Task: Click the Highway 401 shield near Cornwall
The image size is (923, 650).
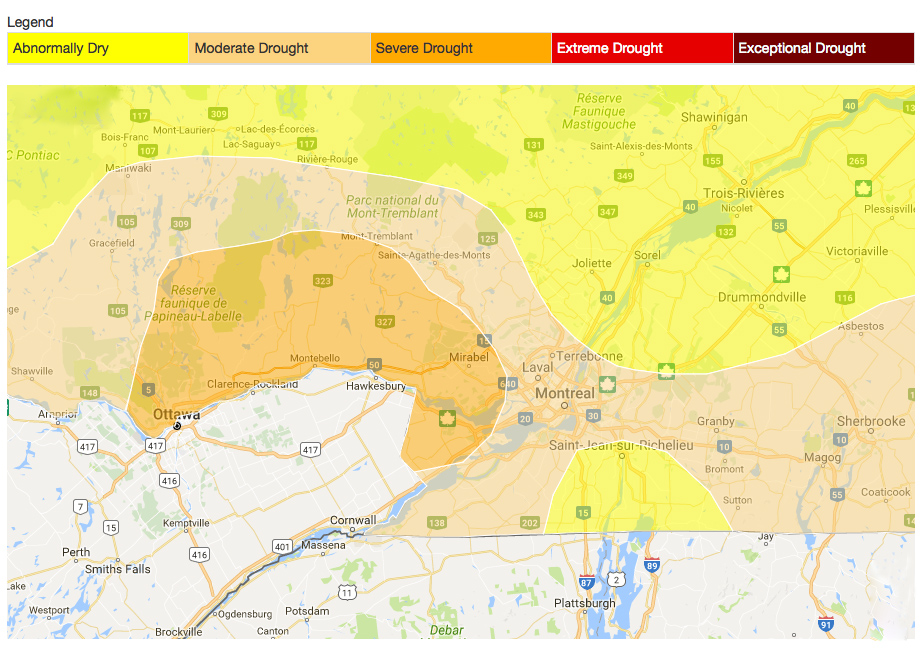Action: (282, 547)
